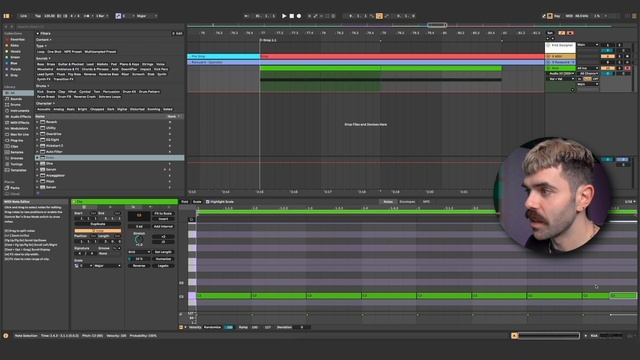Toggle computer MIDI keyboard icon

(550, 16)
